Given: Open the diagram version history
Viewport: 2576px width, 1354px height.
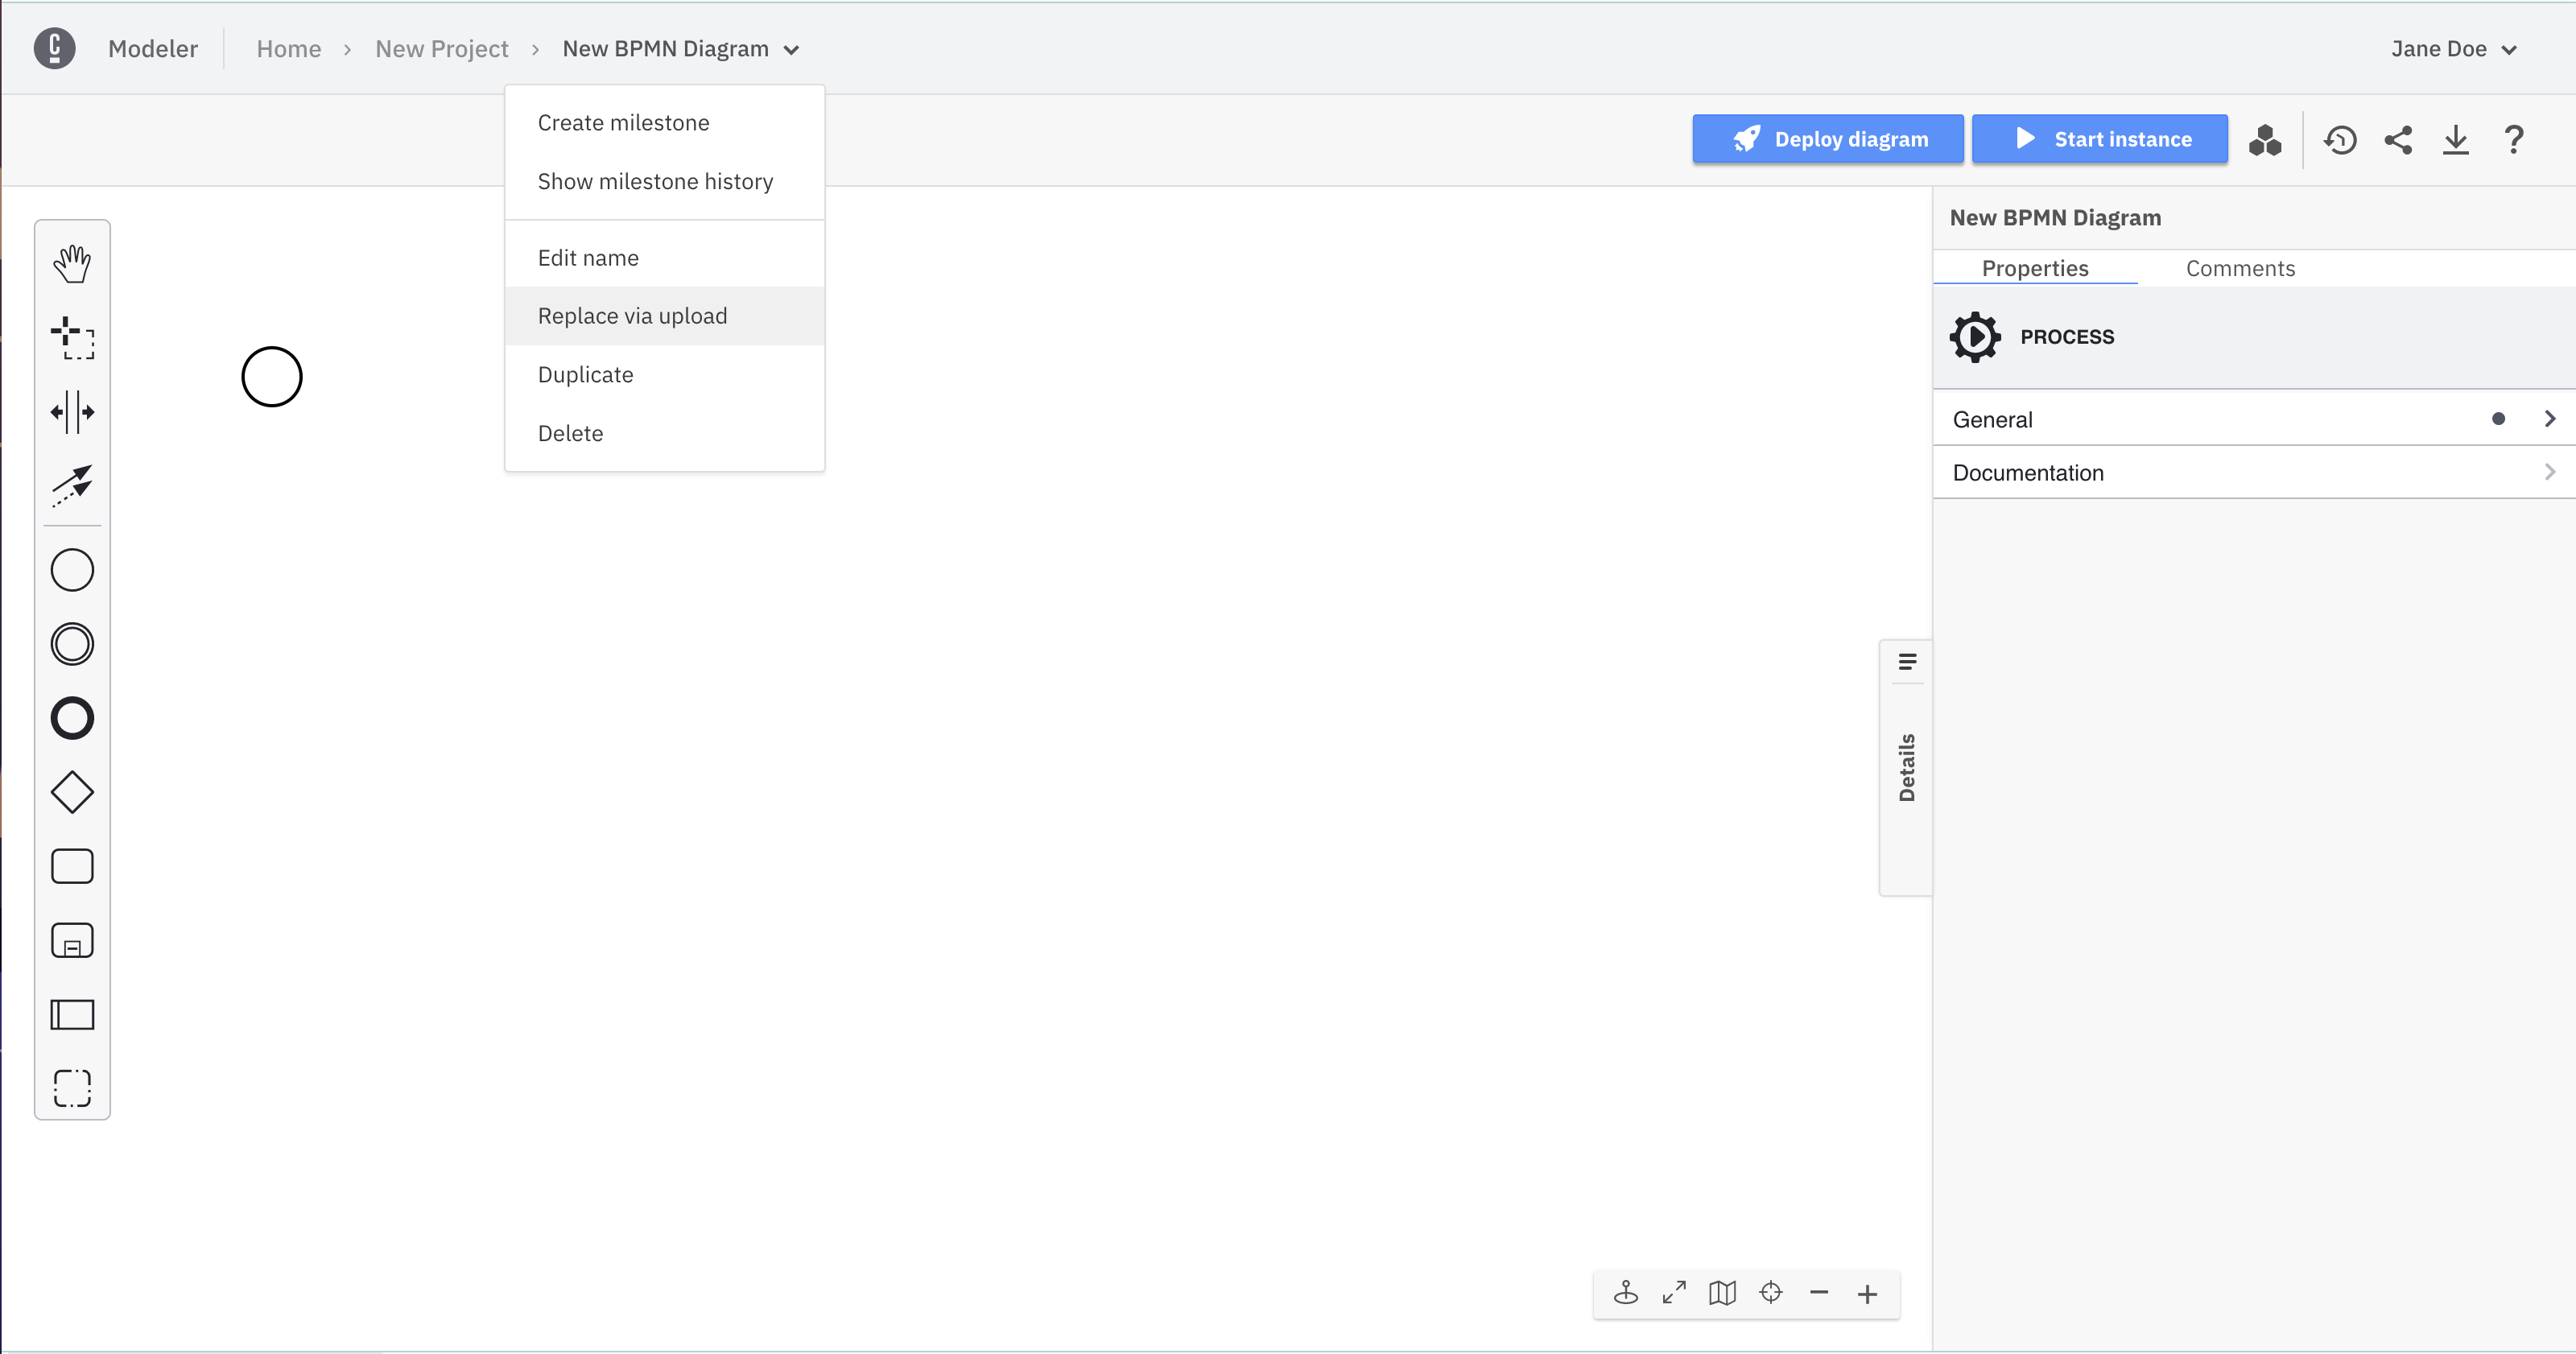Looking at the screenshot, I should tap(2340, 139).
